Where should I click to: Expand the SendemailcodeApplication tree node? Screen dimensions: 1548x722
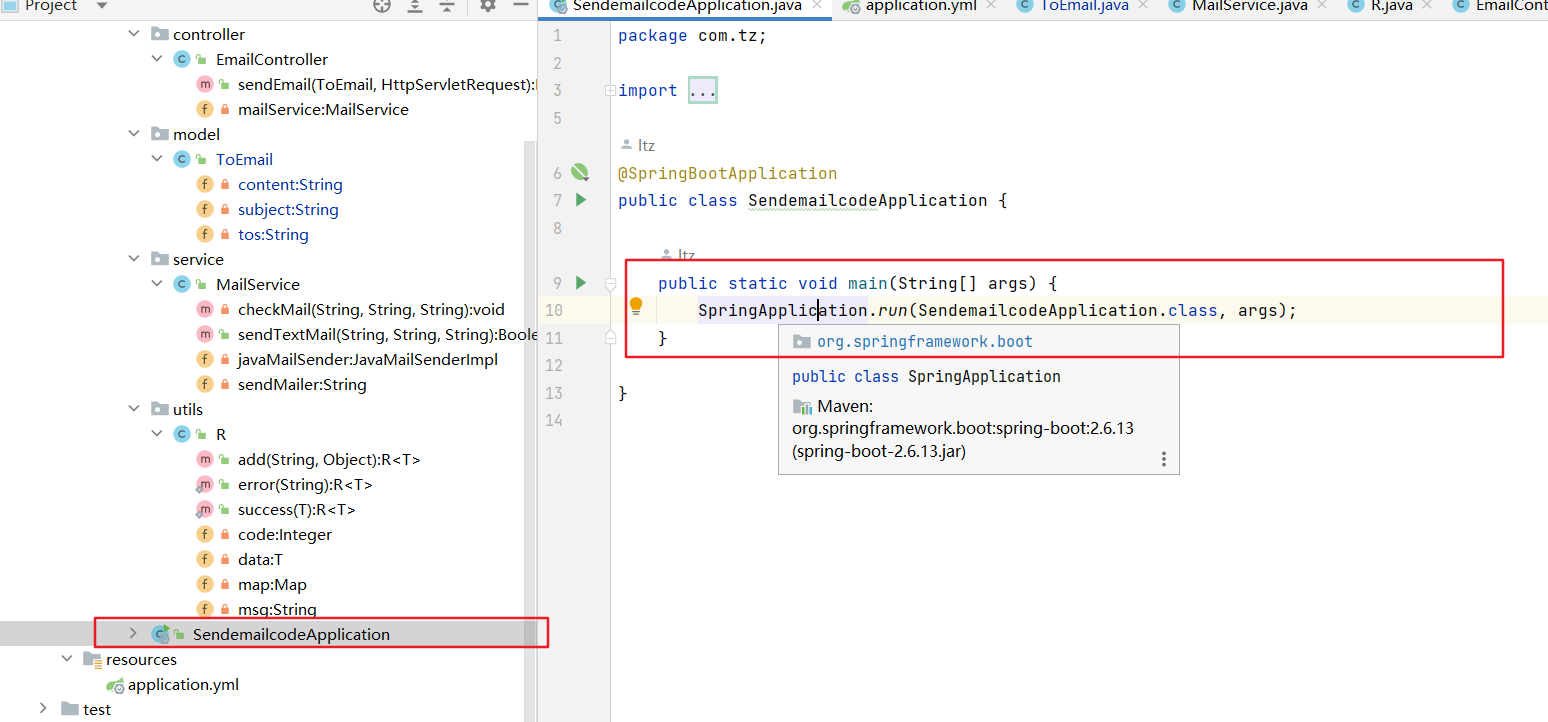click(x=134, y=634)
